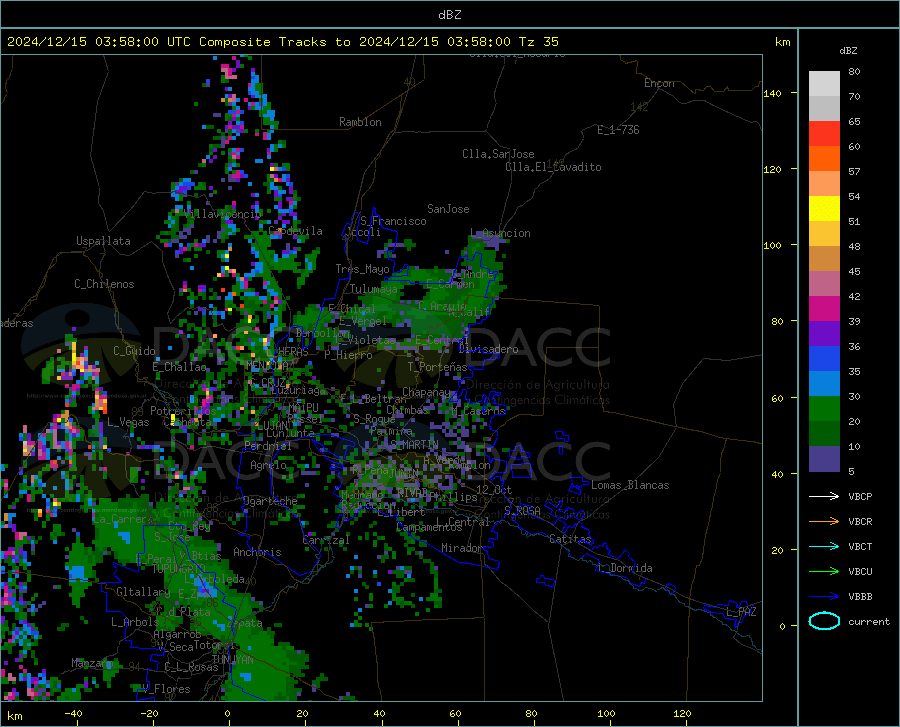Click the 'S_MARTIN' map label
This screenshot has height=727, width=900.
point(414,445)
